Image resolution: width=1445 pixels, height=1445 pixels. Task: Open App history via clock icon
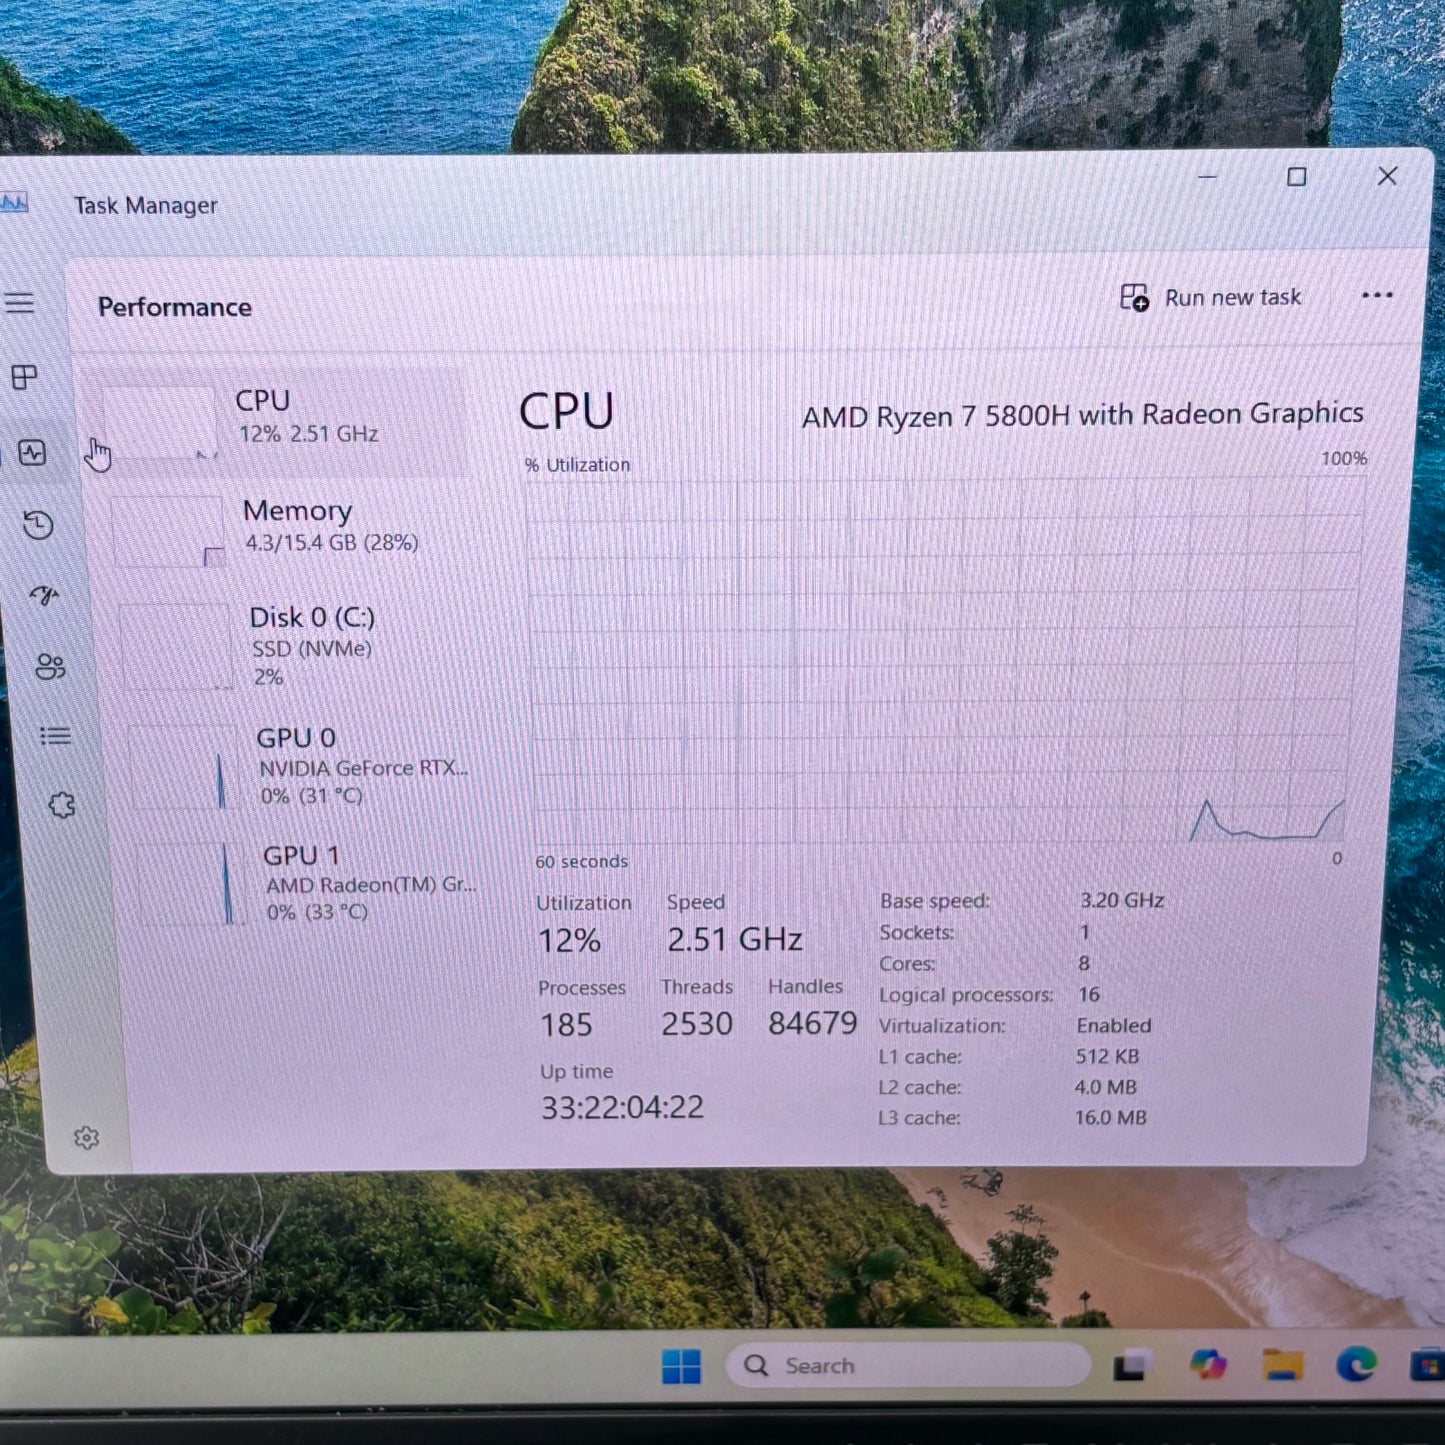coord(38,525)
